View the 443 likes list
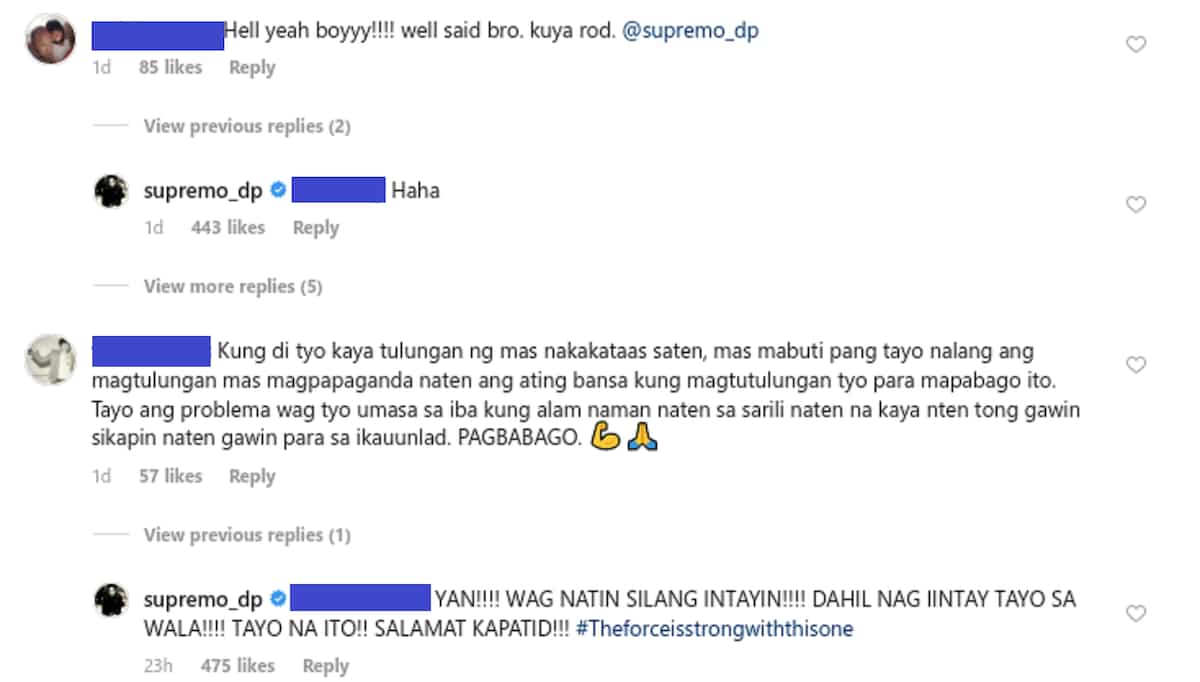Image resolution: width=1200 pixels, height=682 pixels. [x=228, y=228]
